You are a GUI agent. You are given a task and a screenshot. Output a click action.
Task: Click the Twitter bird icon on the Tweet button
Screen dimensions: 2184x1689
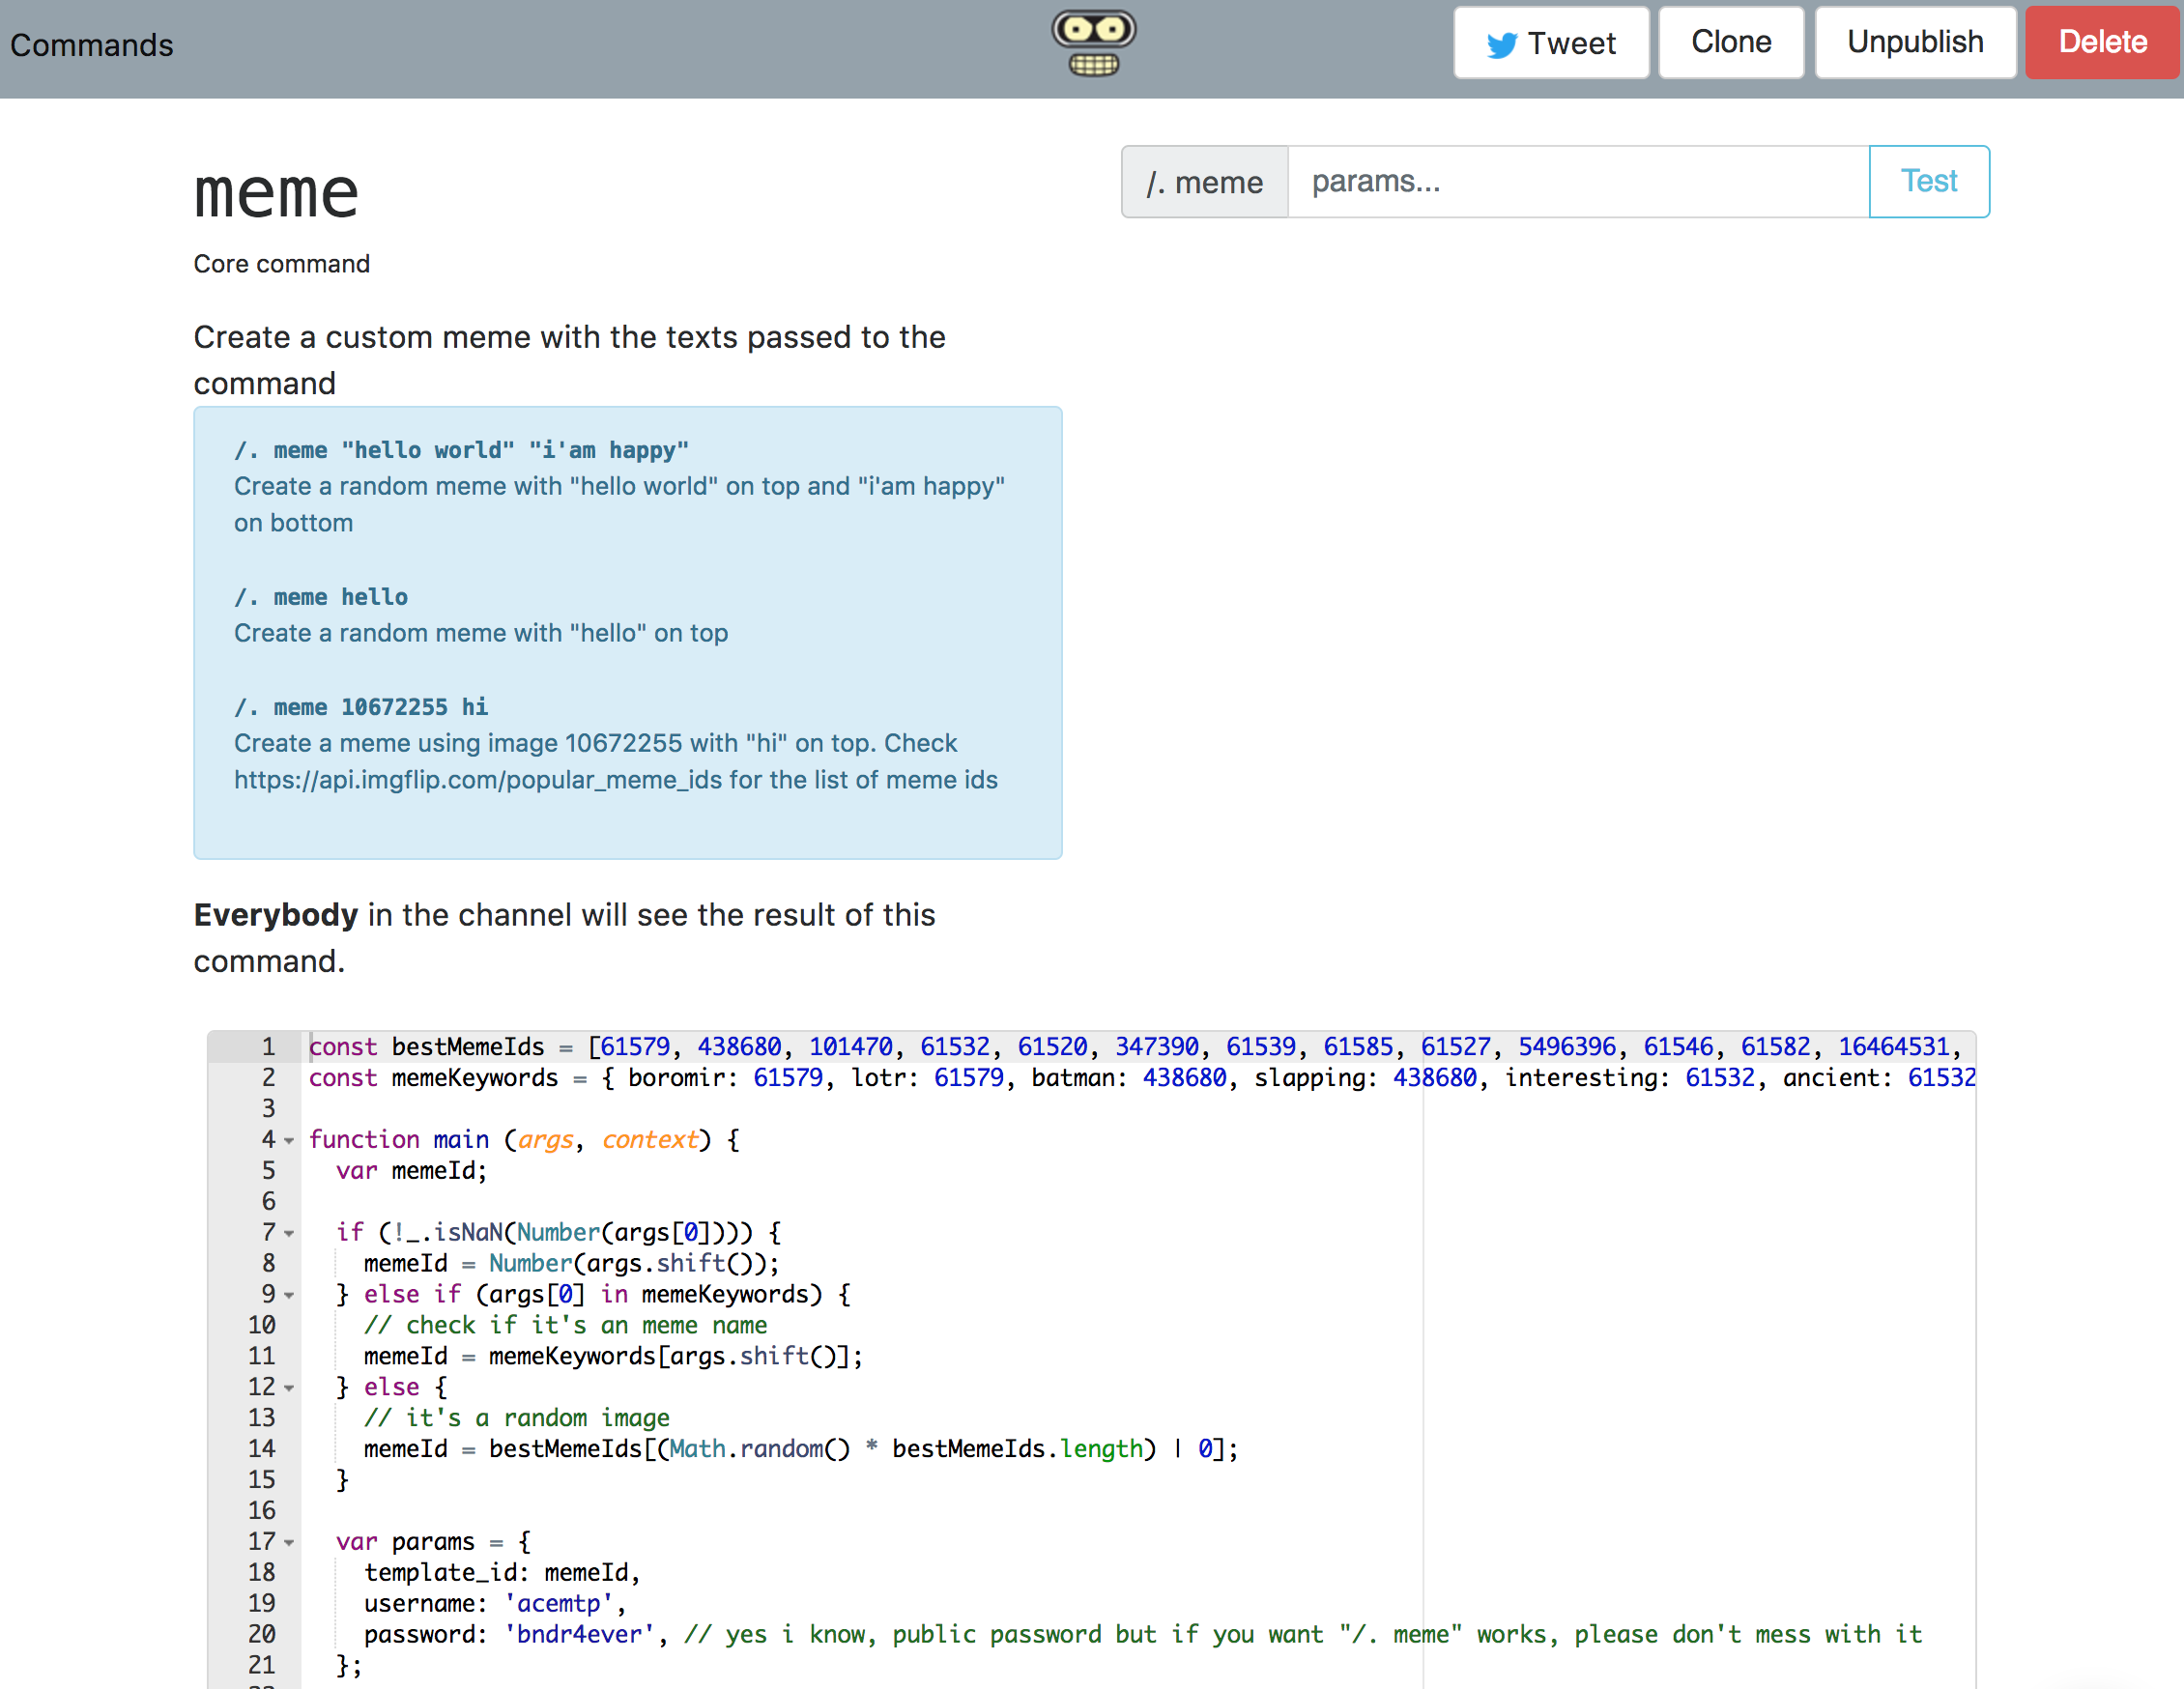click(1502, 43)
